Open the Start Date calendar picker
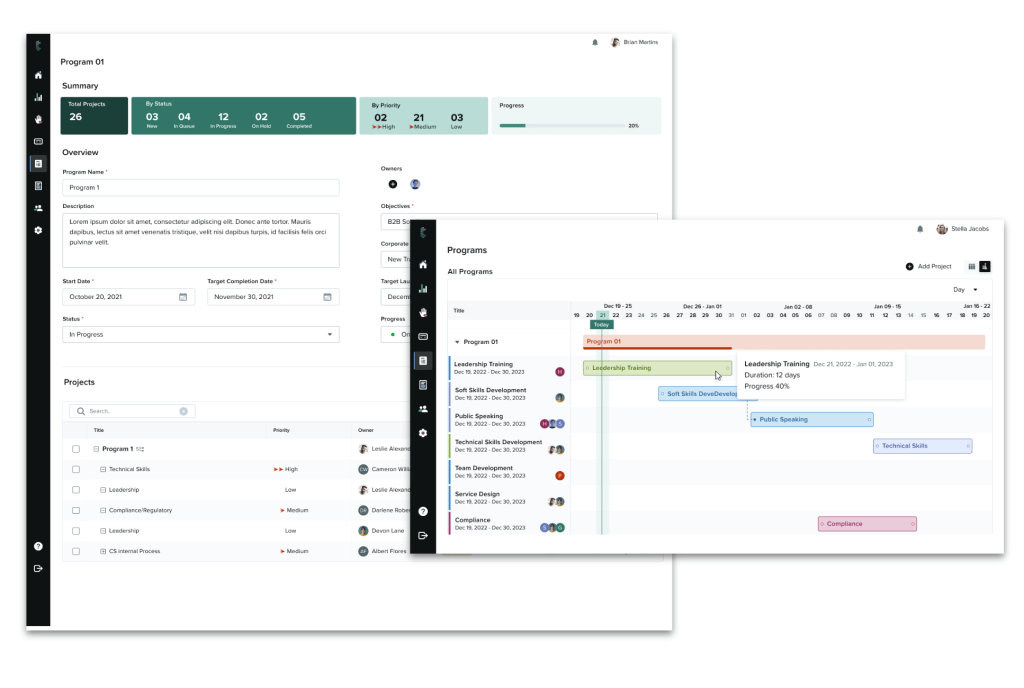1024x688 pixels. pos(183,297)
